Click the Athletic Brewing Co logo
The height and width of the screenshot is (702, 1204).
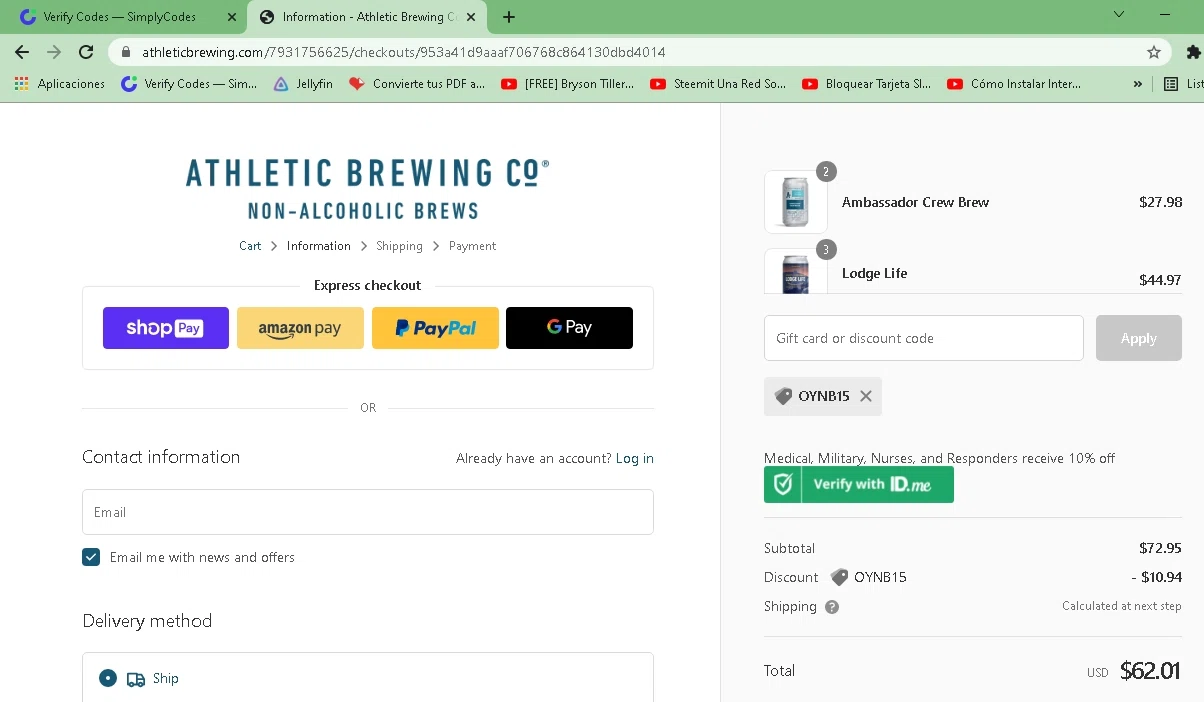(367, 188)
